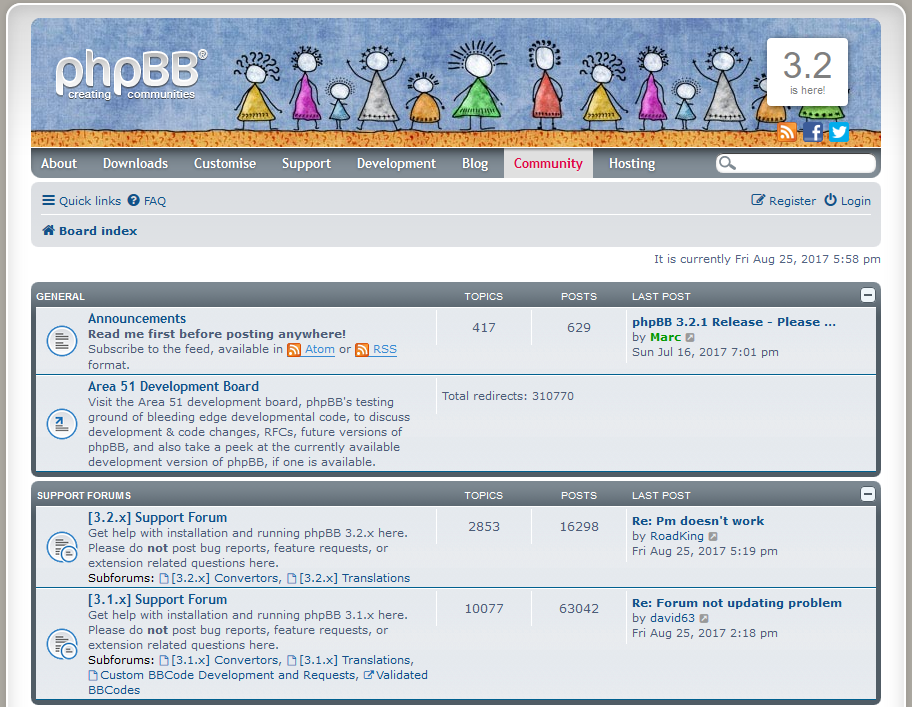Open the Support menu
The height and width of the screenshot is (707, 912).
(x=307, y=163)
